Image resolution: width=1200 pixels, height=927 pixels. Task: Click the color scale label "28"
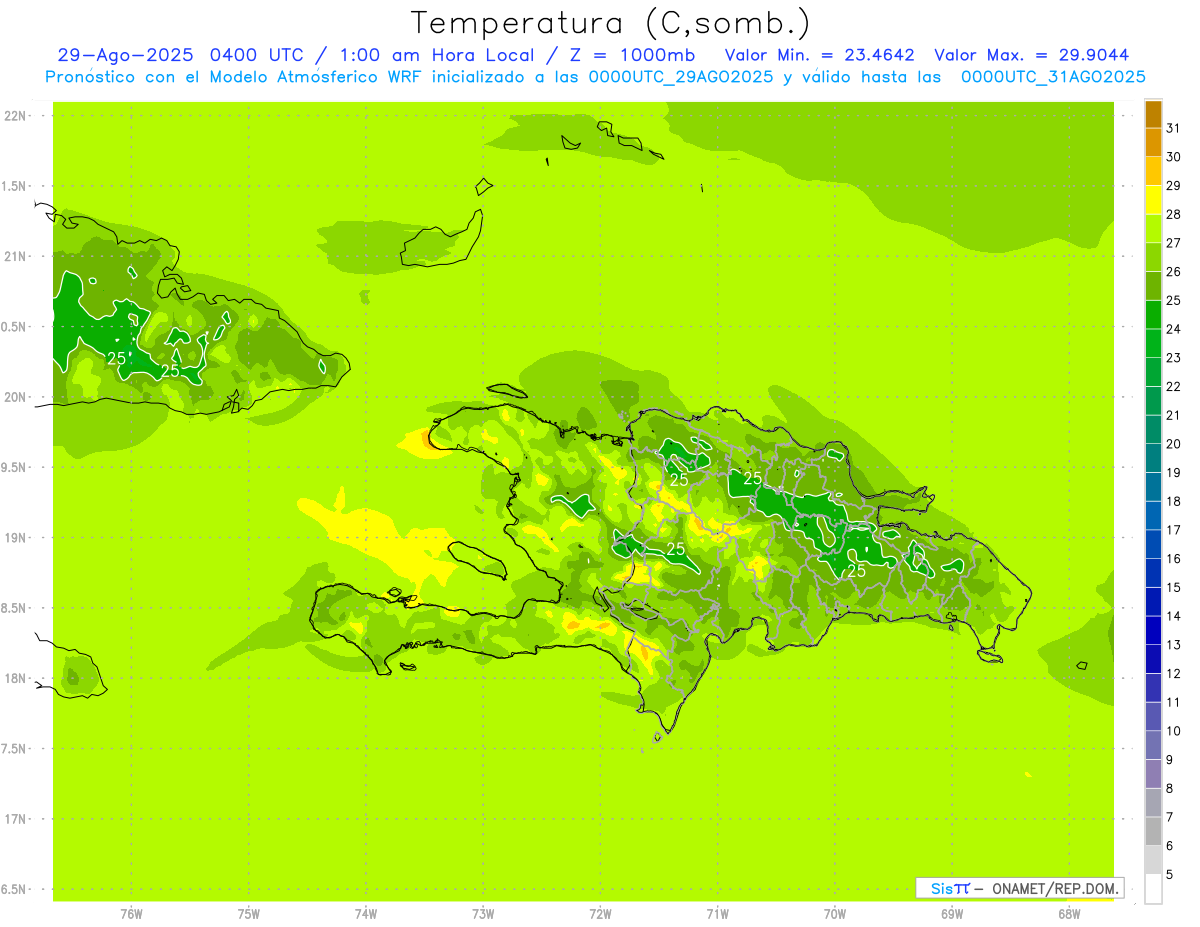point(1173,214)
